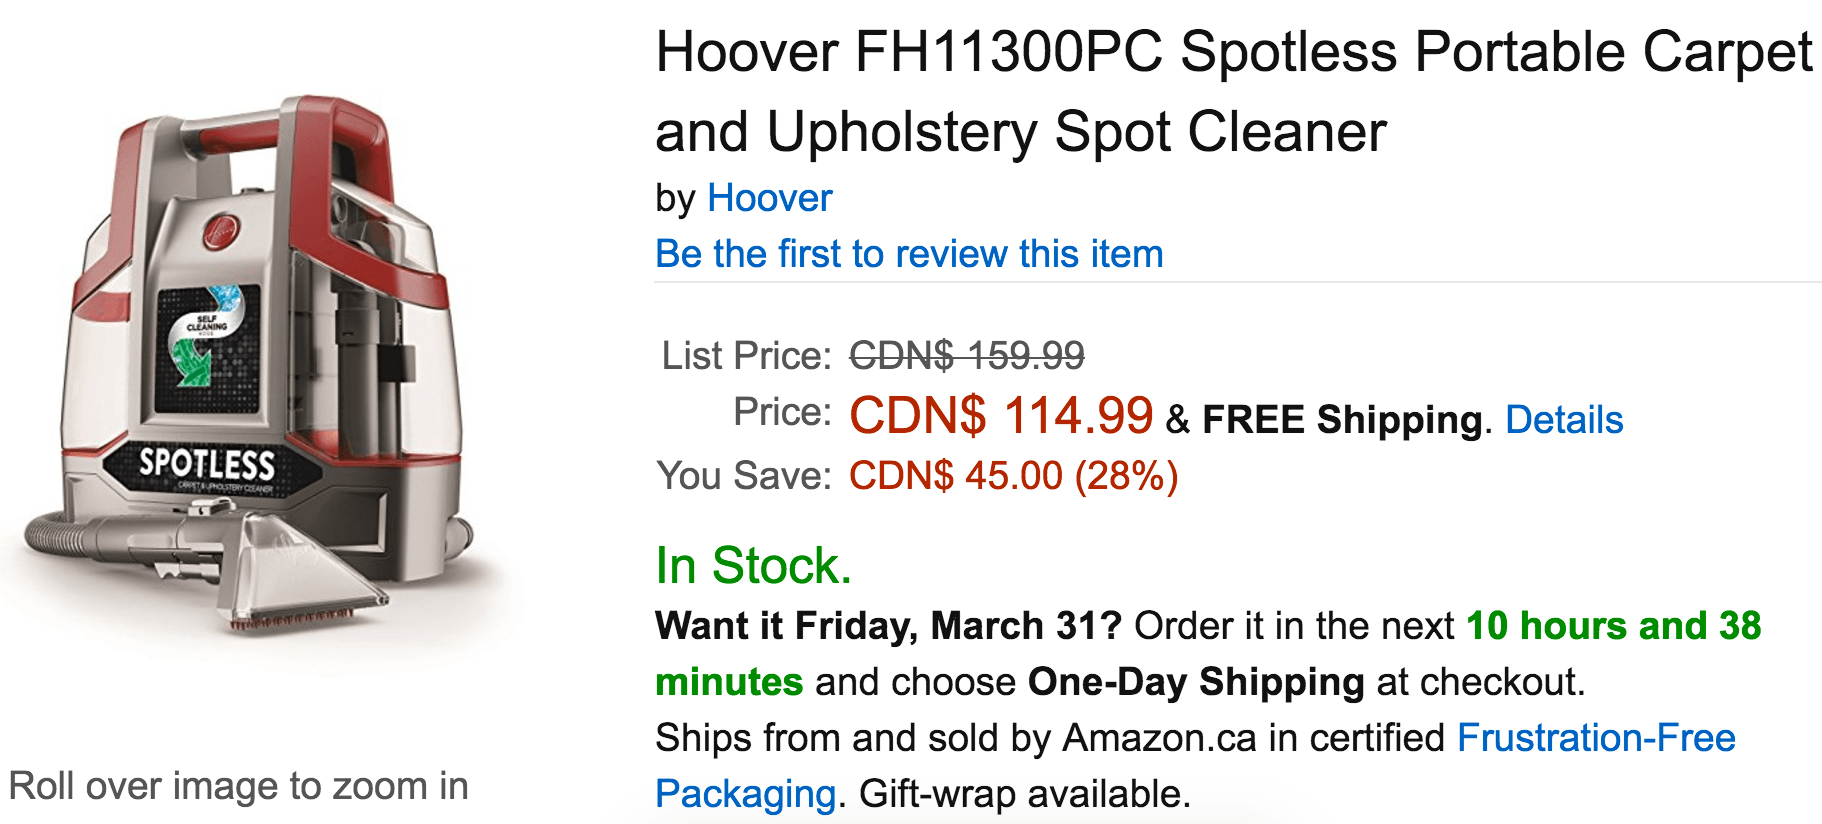Click 'Roll over image to zoom in' caption

click(x=239, y=786)
